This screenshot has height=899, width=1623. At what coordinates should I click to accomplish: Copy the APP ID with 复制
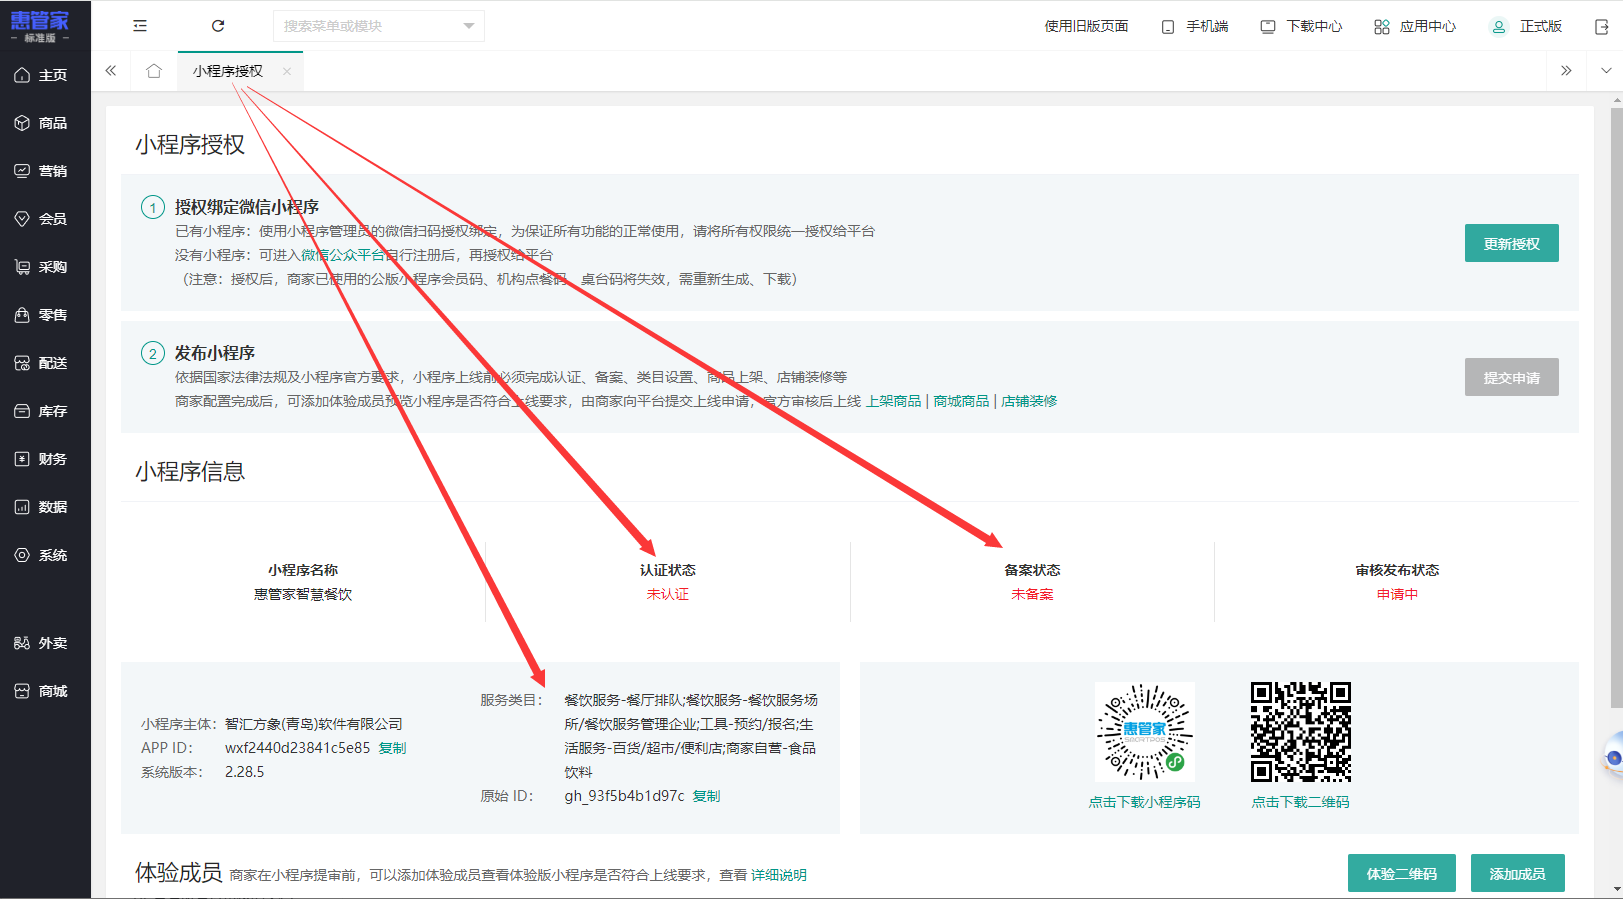click(392, 748)
